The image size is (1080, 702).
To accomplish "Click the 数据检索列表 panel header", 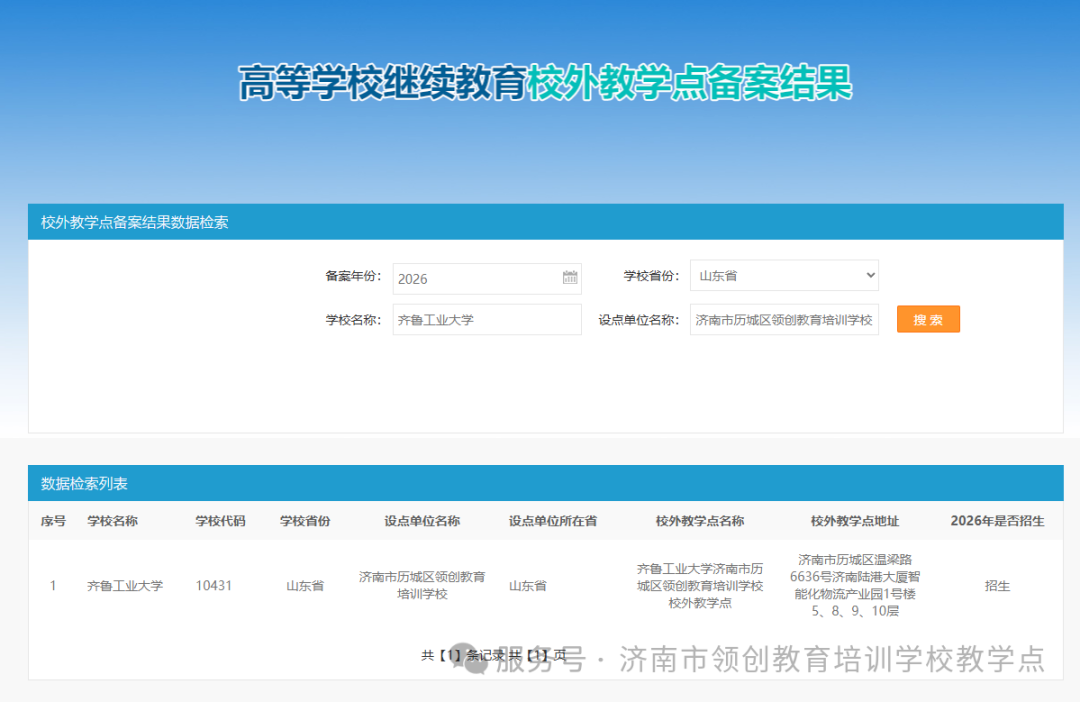I will point(546,483).
